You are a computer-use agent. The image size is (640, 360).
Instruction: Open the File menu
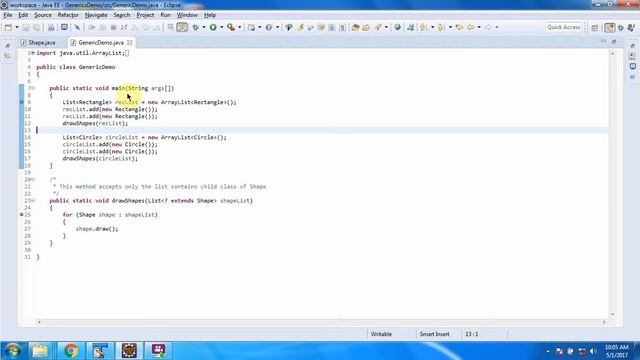click(x=8, y=15)
